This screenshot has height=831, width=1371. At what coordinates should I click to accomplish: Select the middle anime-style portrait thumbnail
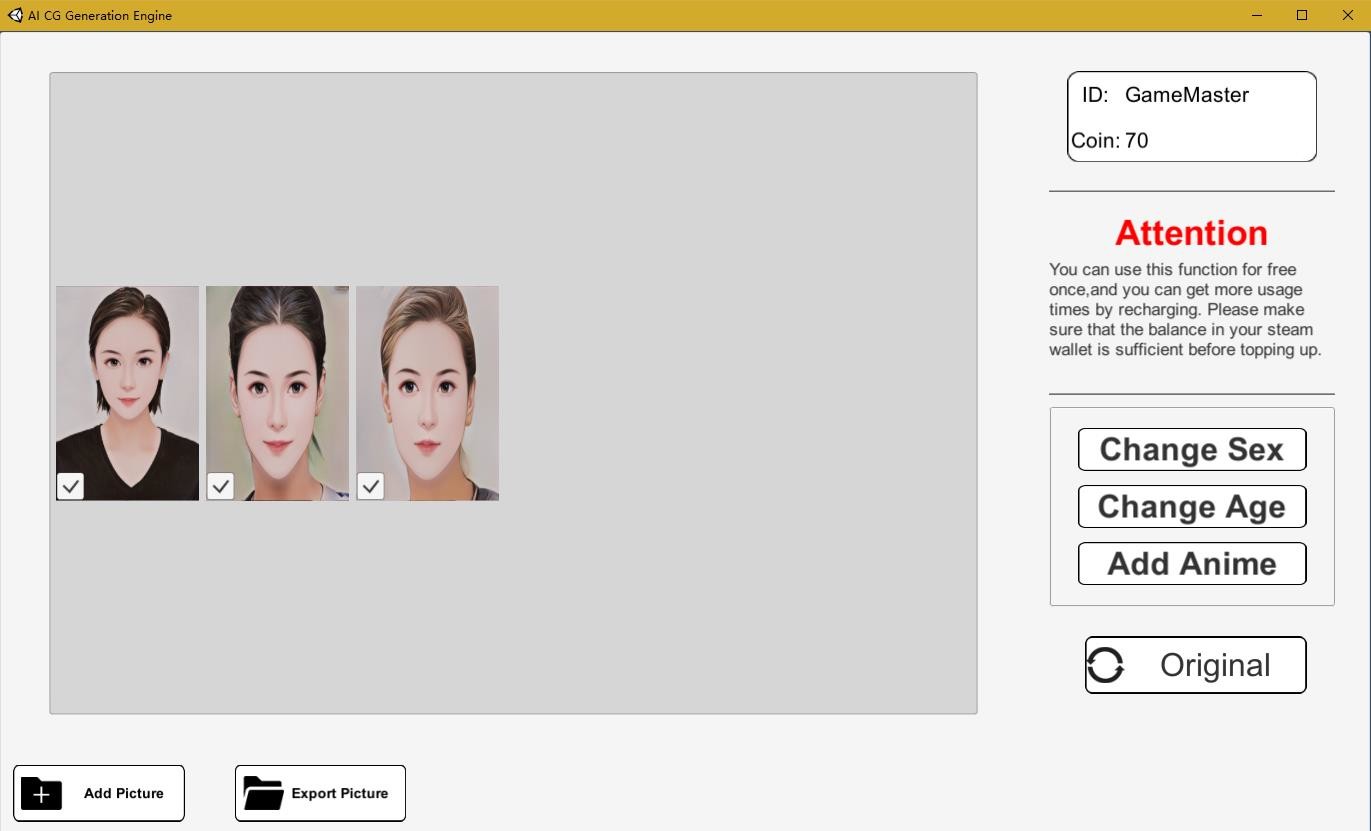pos(277,380)
